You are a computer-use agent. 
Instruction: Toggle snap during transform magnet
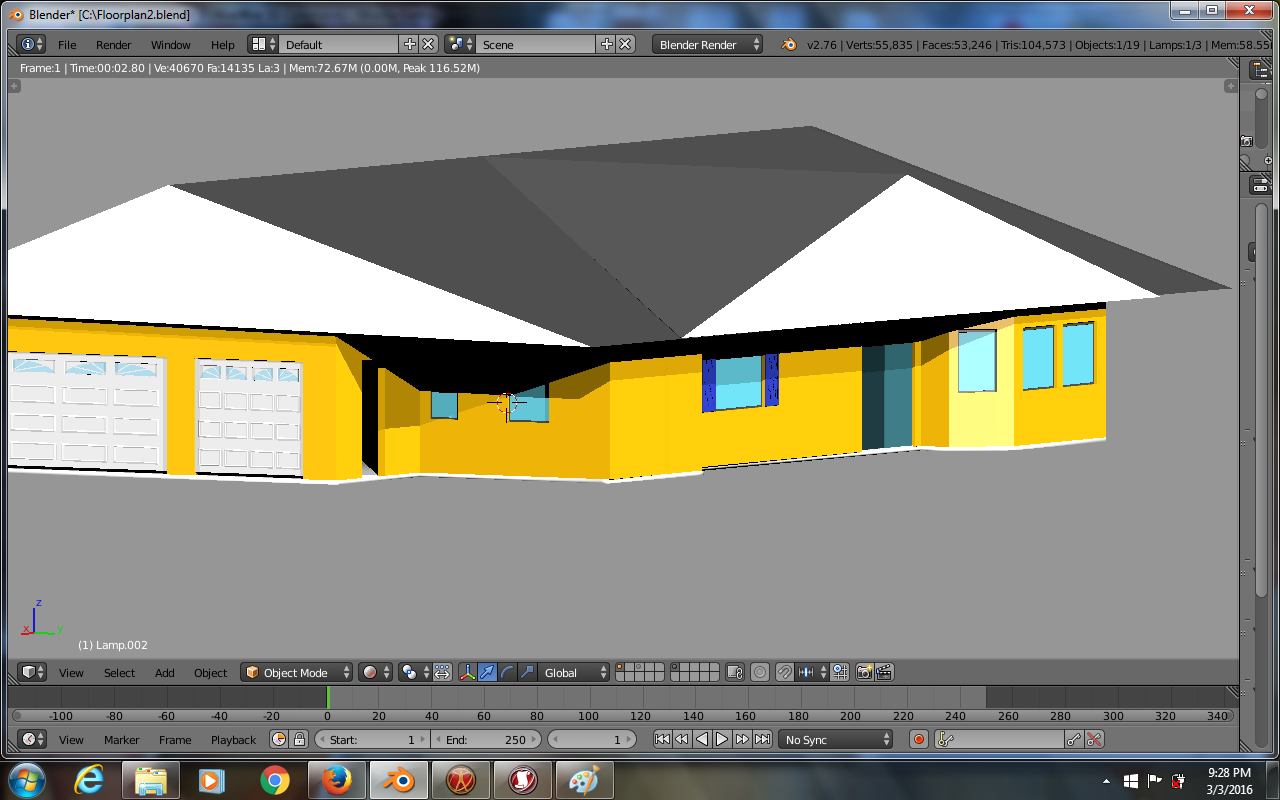coord(785,672)
